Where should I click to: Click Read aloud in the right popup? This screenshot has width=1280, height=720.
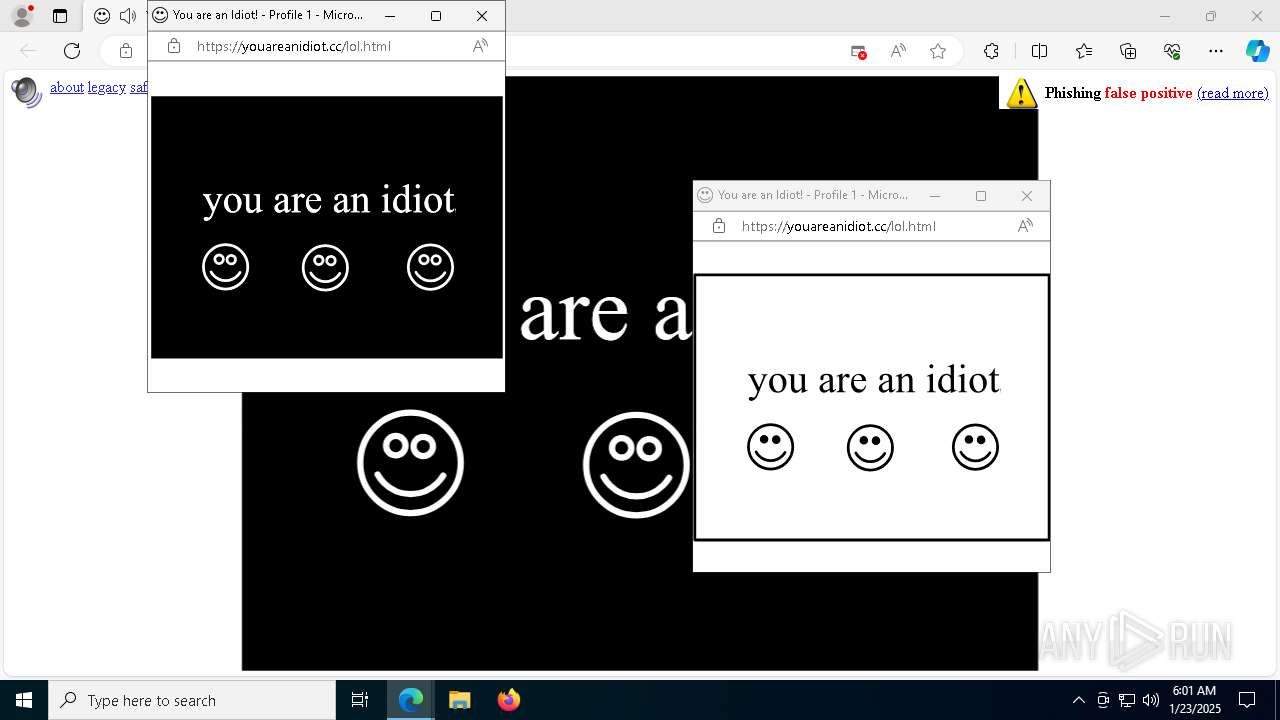coord(1025,226)
